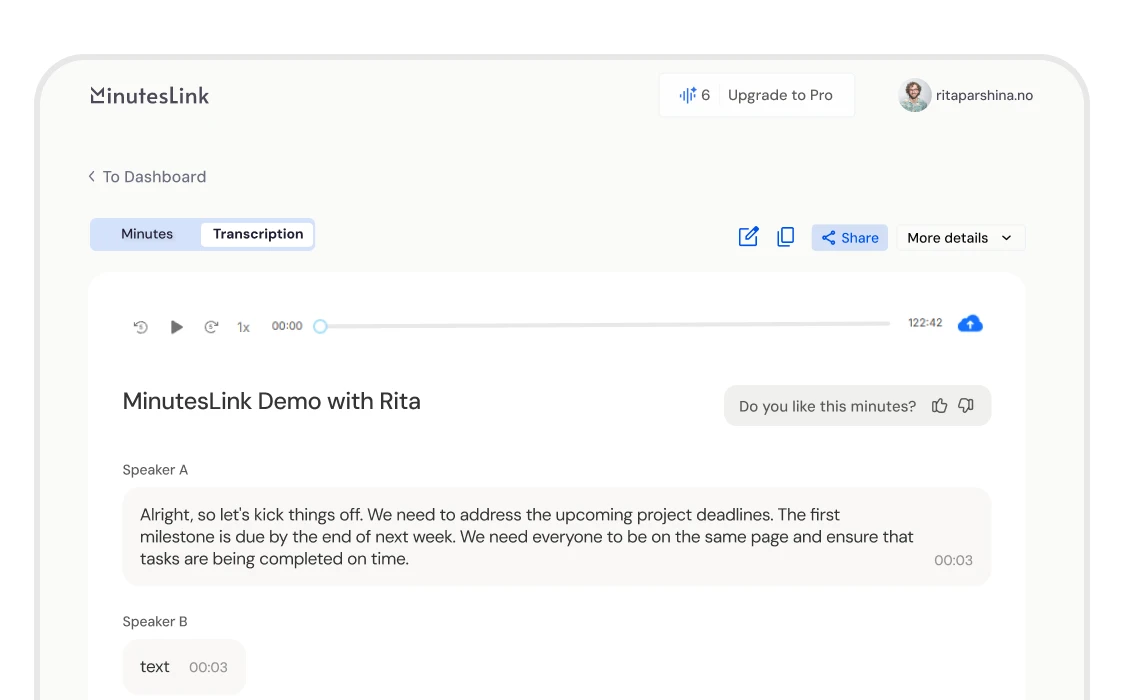Click the 00:03 timestamp in Speaker A's block
The image size is (1124, 700).
click(x=953, y=561)
